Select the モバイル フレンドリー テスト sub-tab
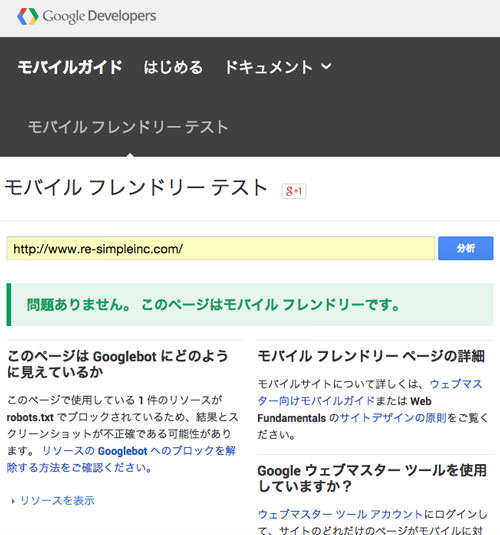This screenshot has width=500, height=535. (128, 127)
